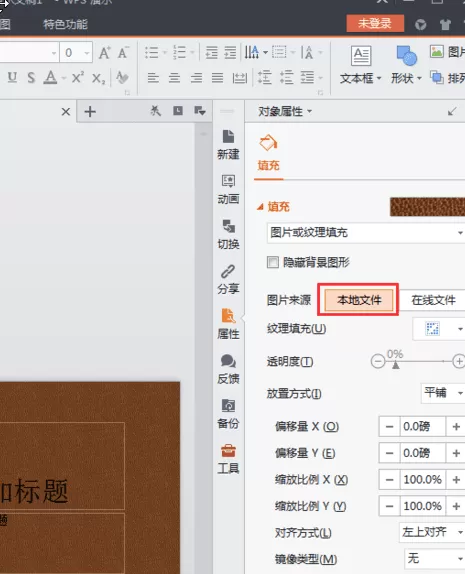The image size is (465, 574).
Task: Decrease 偏移量 Y value
Action: tap(389, 453)
